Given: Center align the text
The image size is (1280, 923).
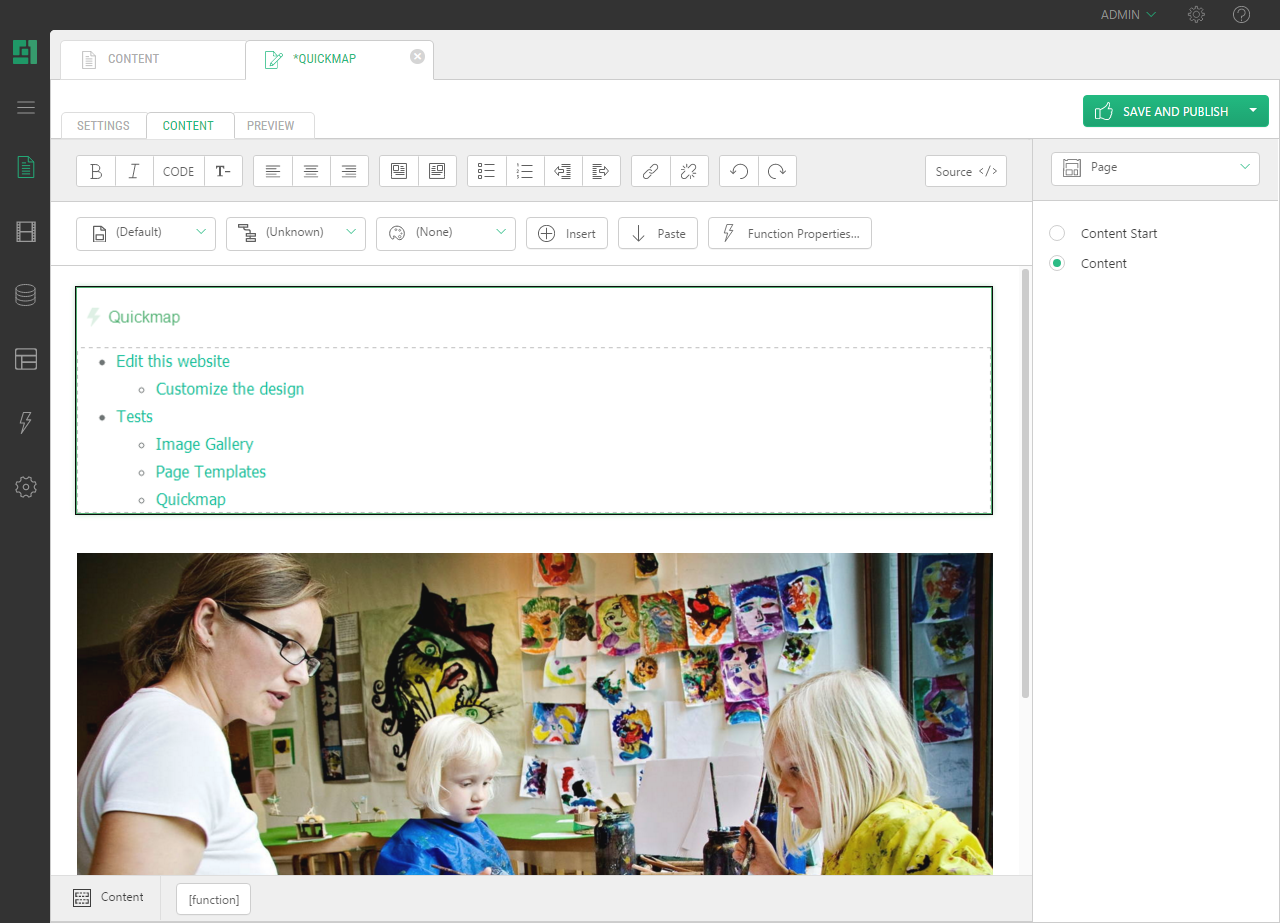Looking at the screenshot, I should click(311, 171).
